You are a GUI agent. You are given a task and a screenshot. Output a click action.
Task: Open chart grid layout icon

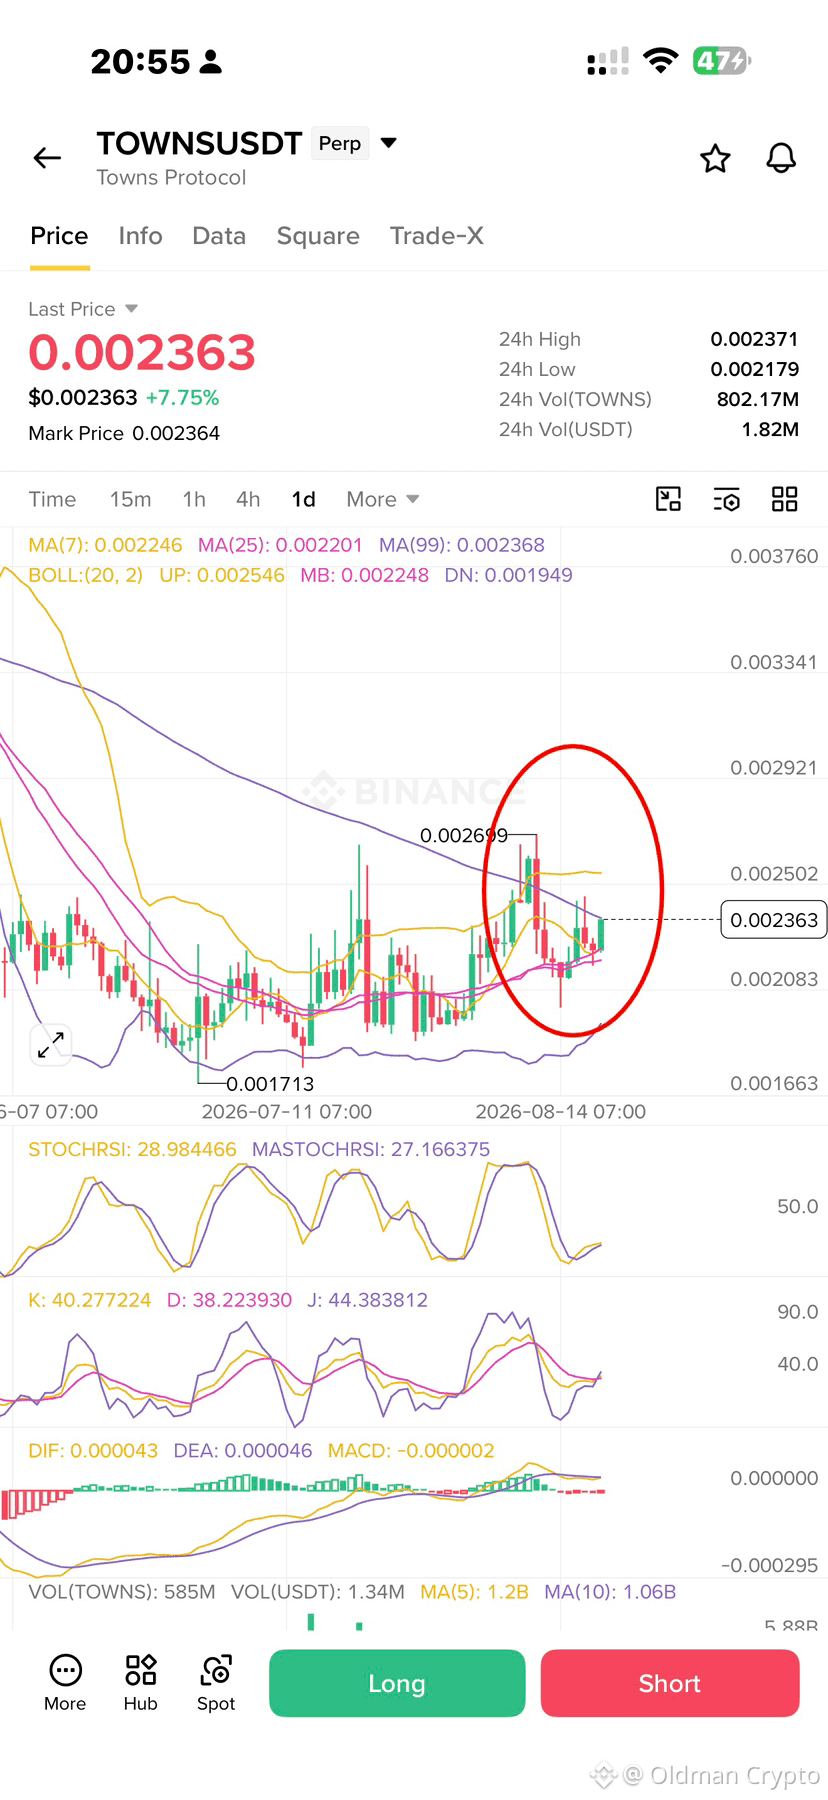click(785, 499)
